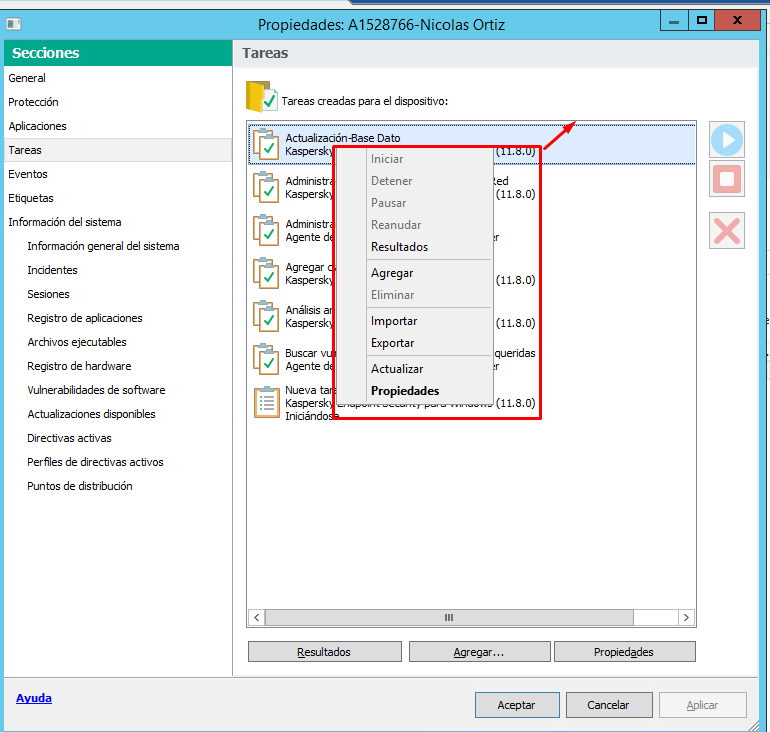Viewport: 770px width, 732px height.
Task: Open Perfiles de directivas activos
Action: [x=95, y=462]
